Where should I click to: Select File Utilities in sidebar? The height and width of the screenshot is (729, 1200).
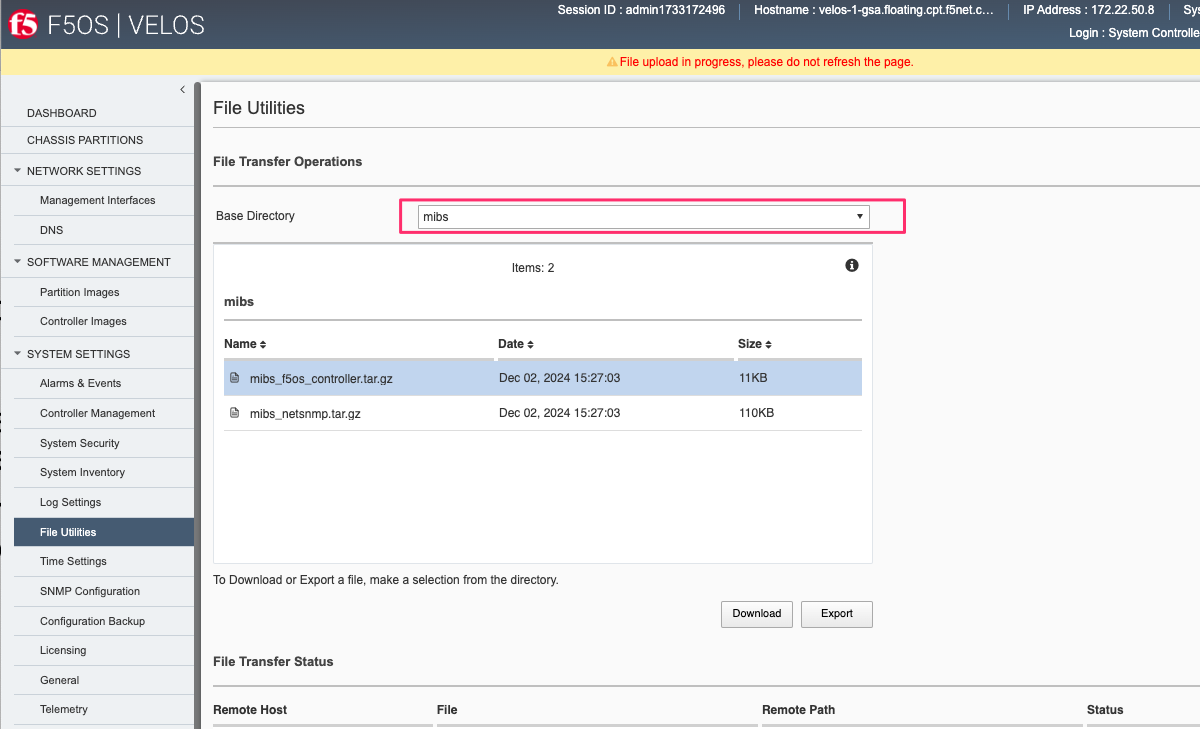[x=104, y=532]
